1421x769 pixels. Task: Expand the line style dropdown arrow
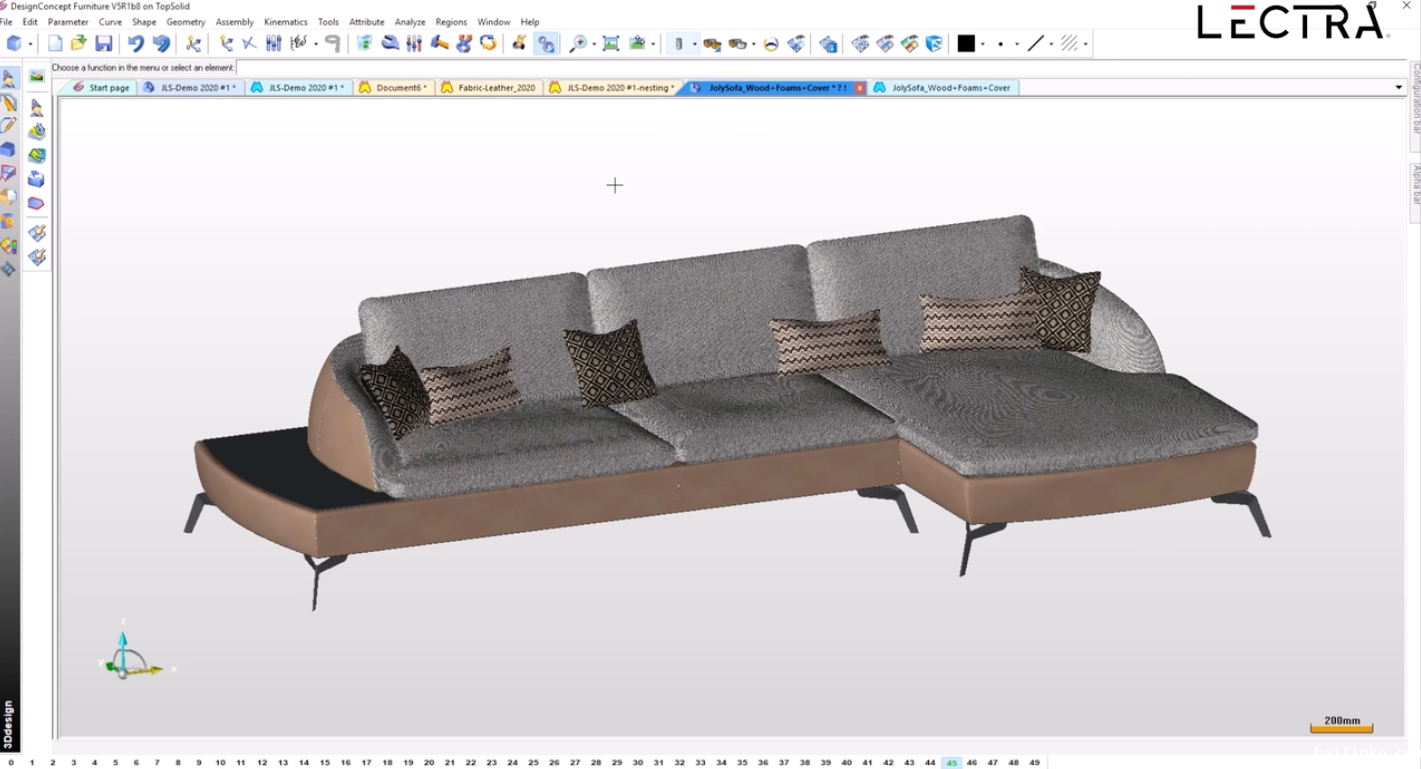pos(1051,44)
